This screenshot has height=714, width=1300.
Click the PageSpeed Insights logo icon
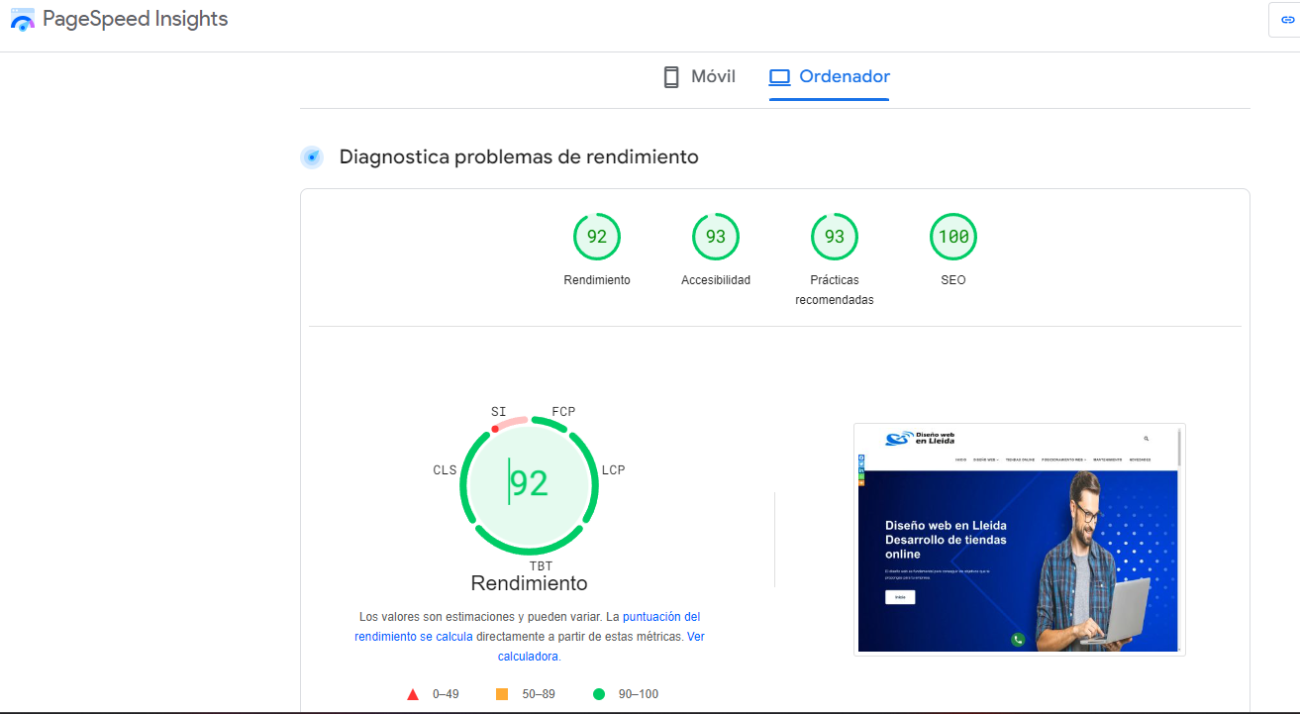22,20
